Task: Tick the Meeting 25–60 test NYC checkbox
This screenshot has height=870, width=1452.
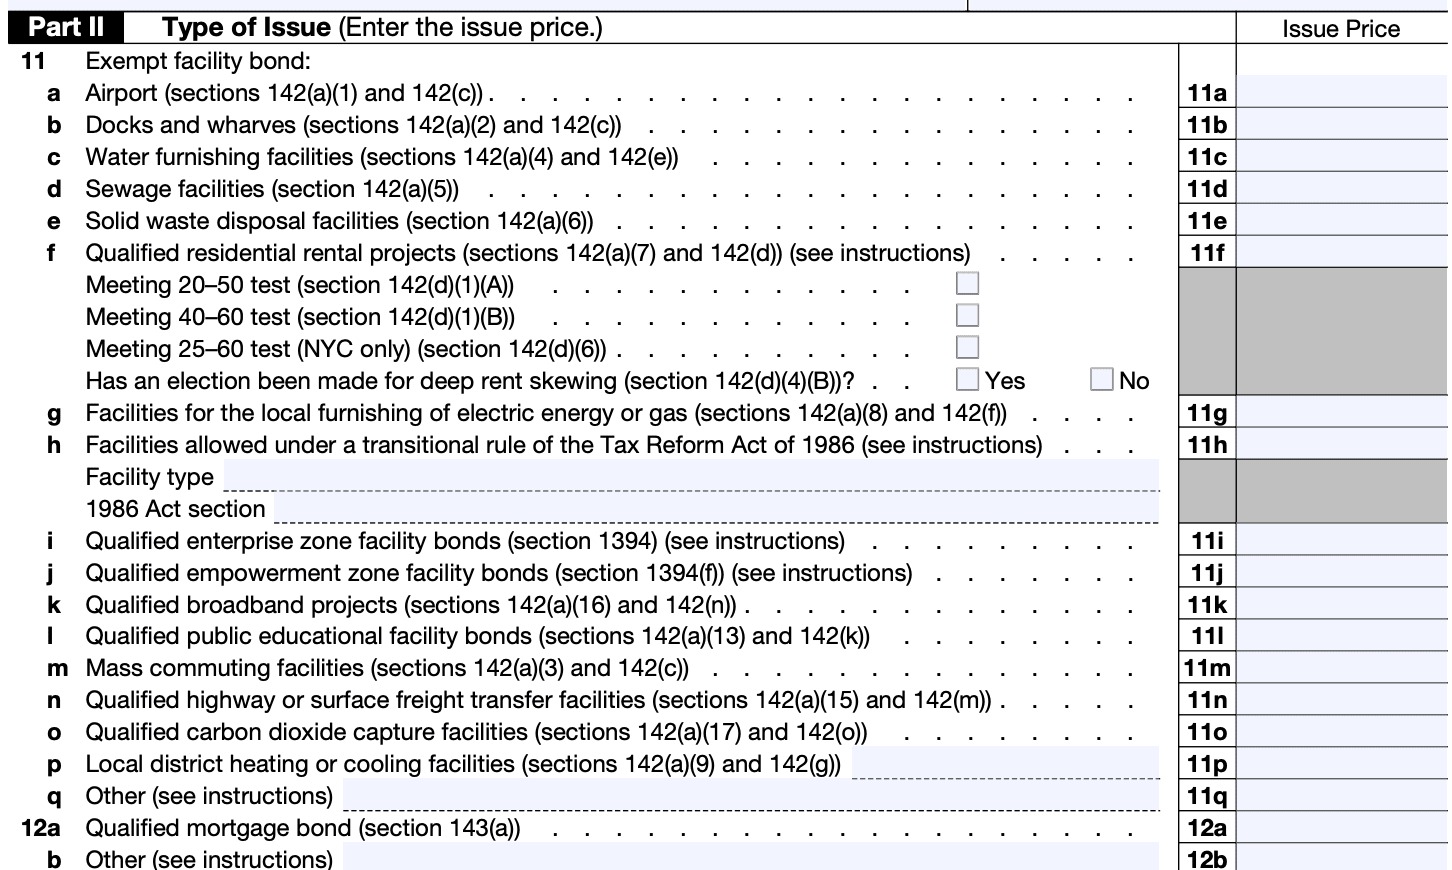Action: tap(967, 348)
